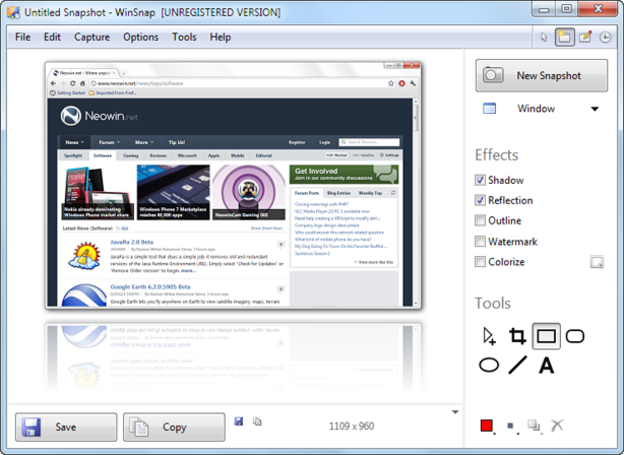Open the line width selector
This screenshot has width=624, height=455.
click(511, 426)
